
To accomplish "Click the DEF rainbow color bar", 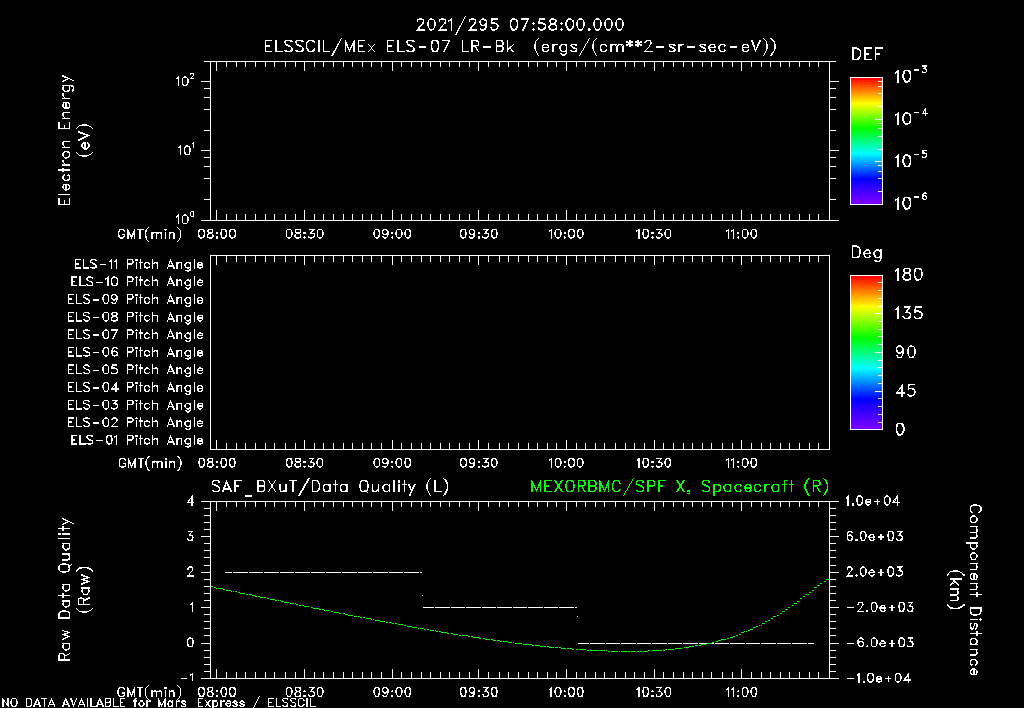I will 866,141.
